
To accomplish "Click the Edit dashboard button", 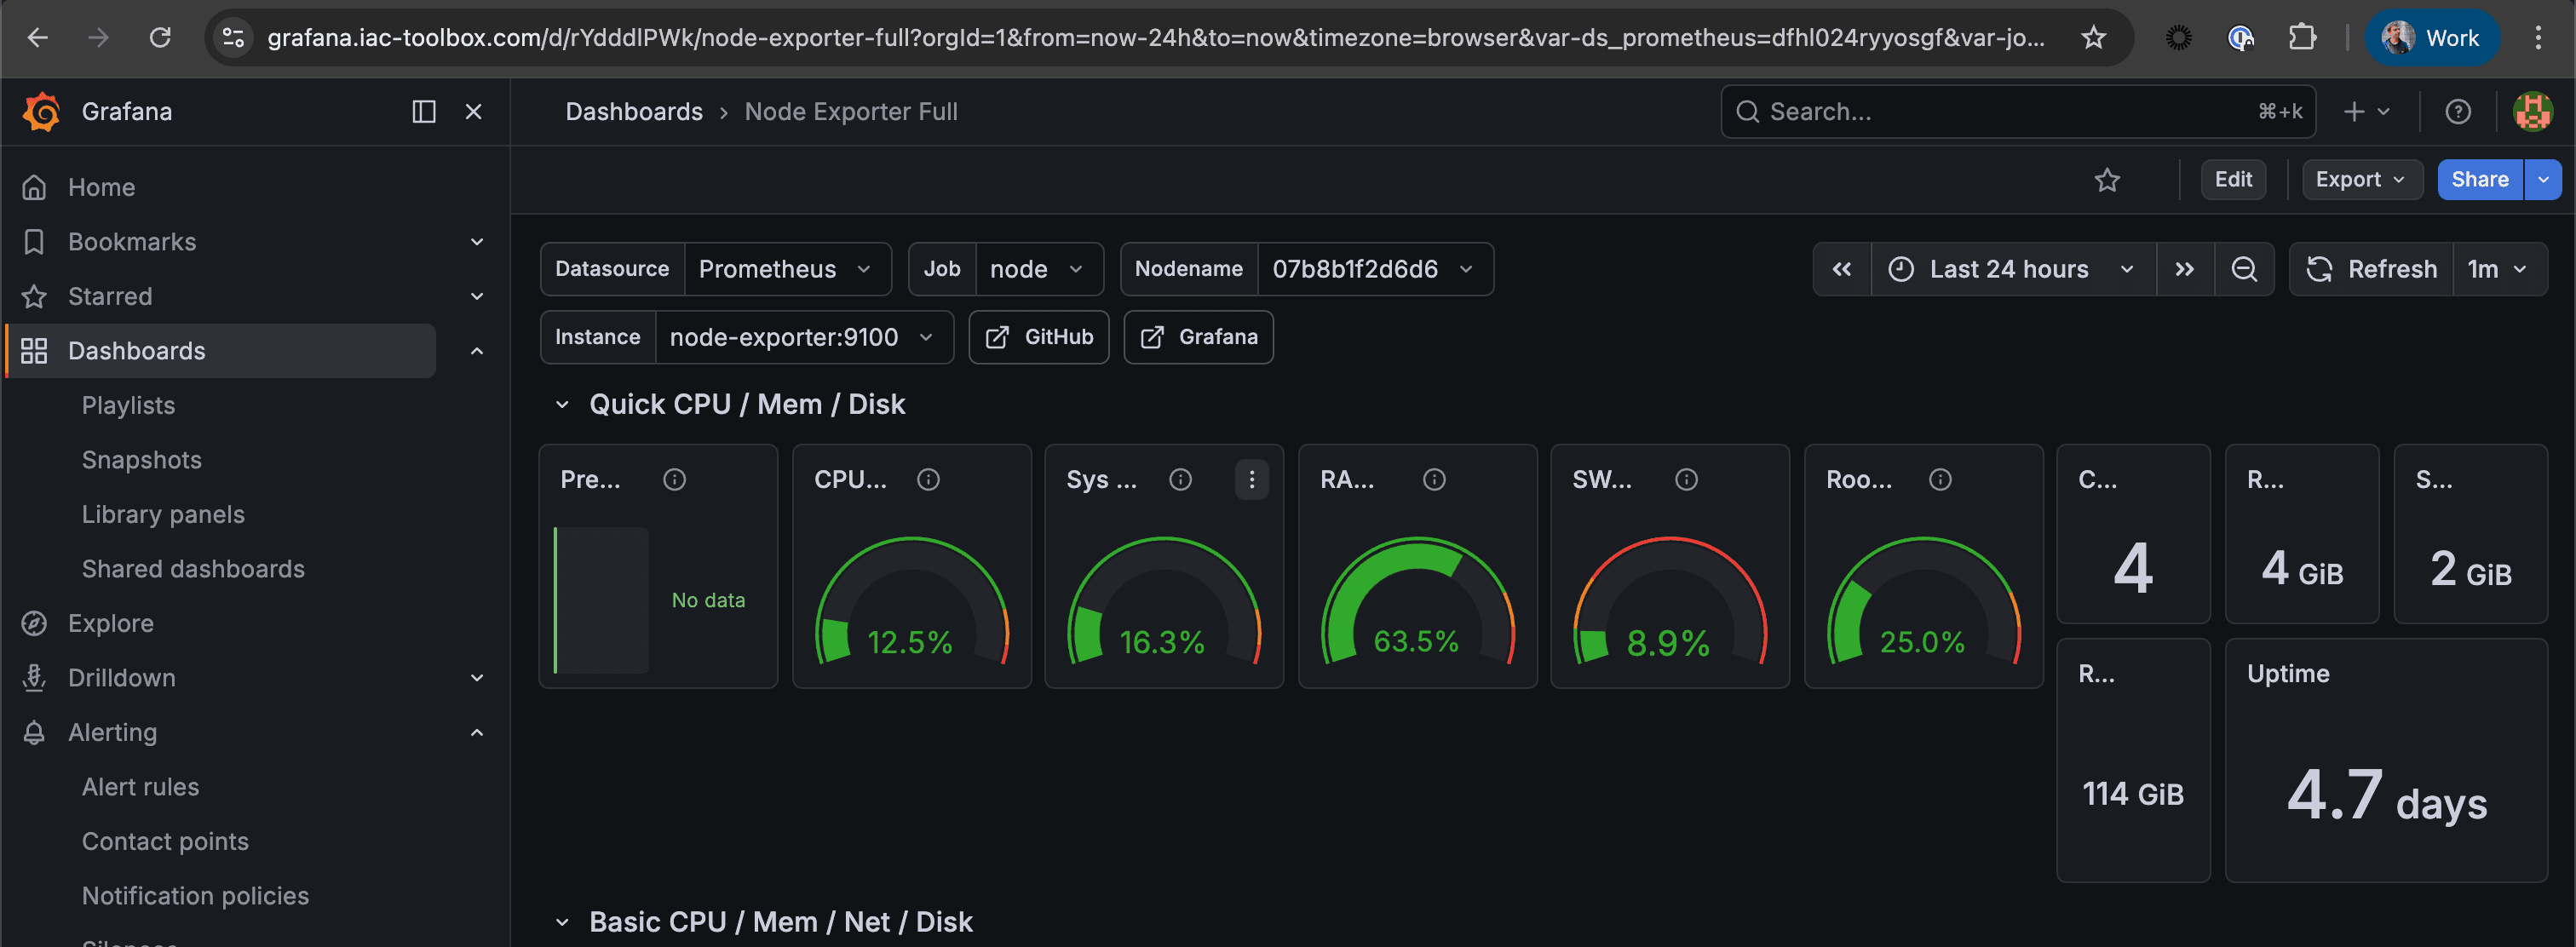I will [2232, 179].
